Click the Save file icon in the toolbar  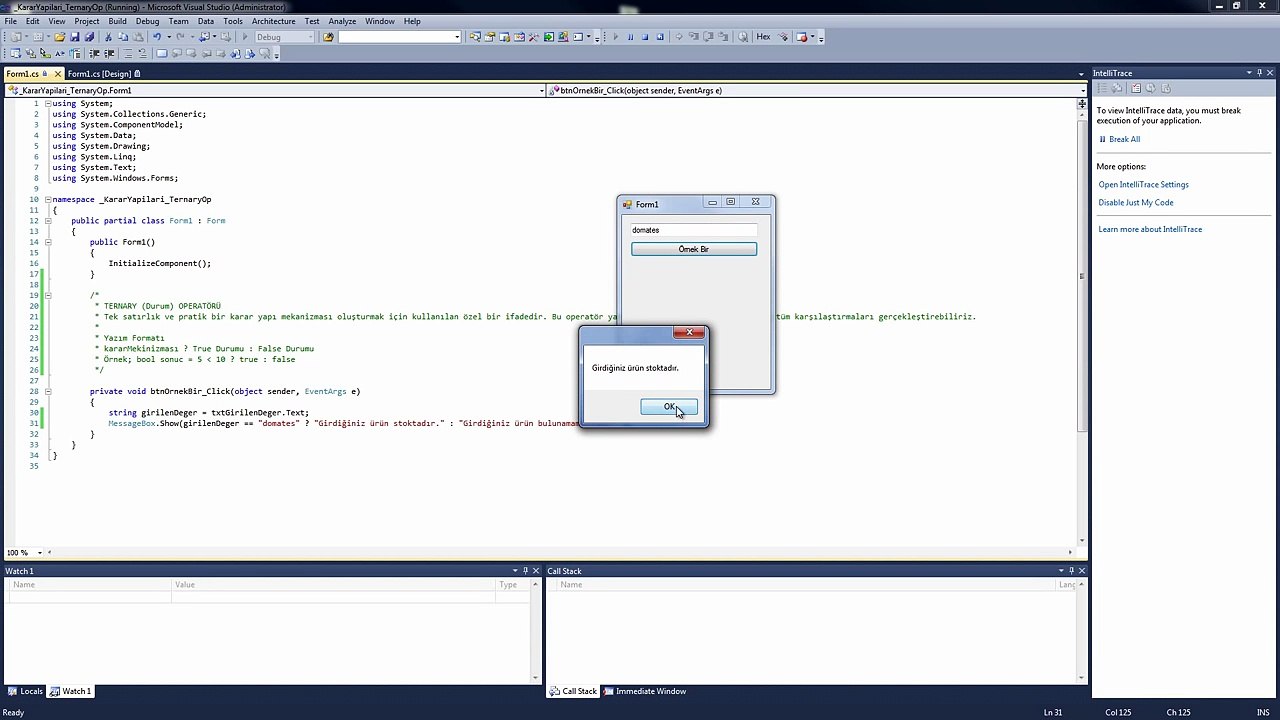74,37
